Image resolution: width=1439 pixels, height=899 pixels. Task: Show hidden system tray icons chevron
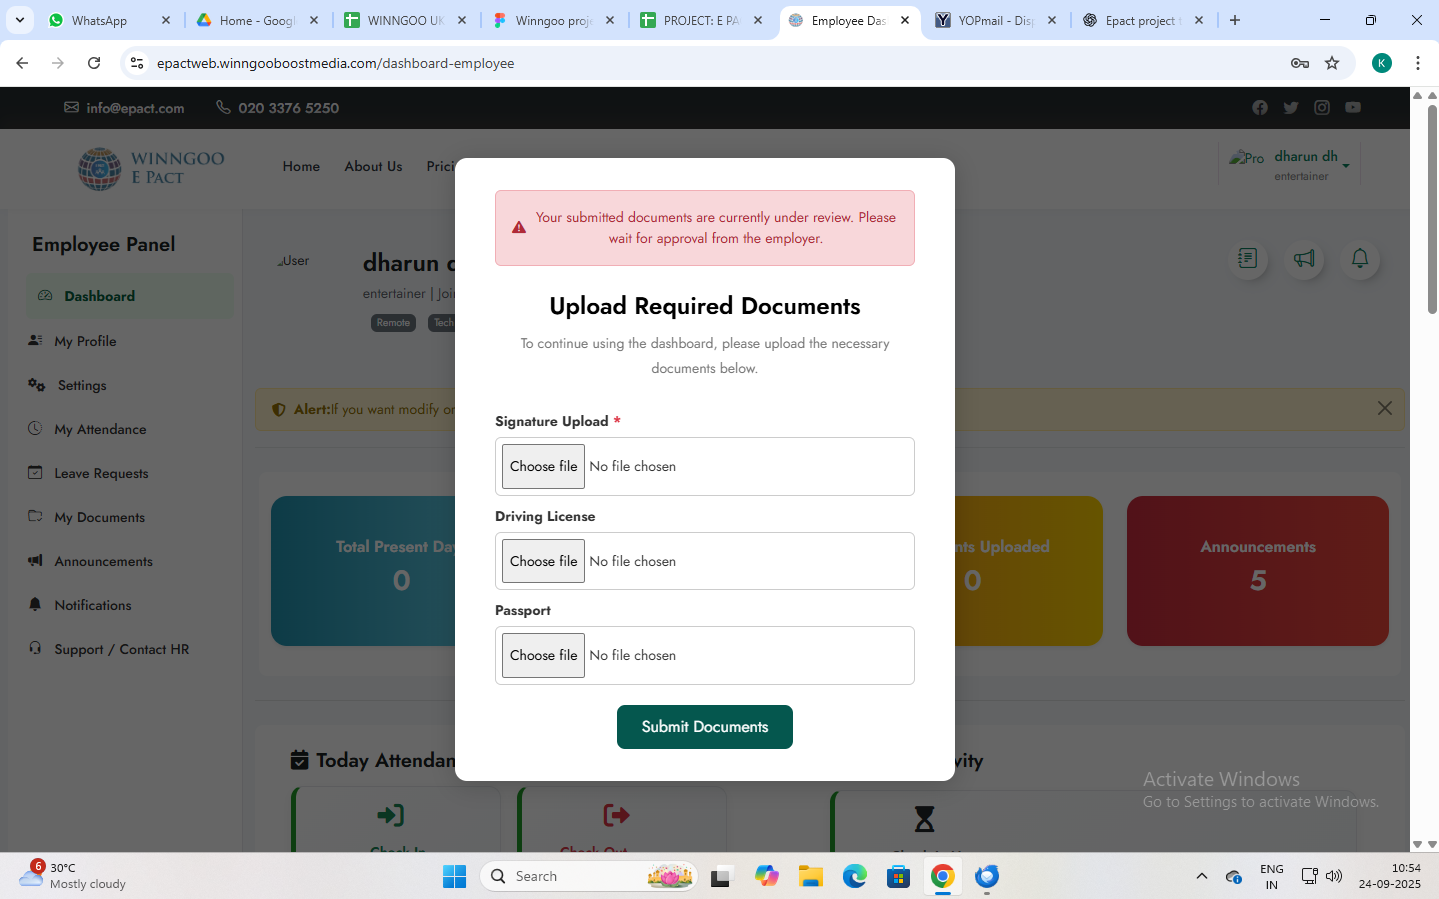coord(1201,877)
